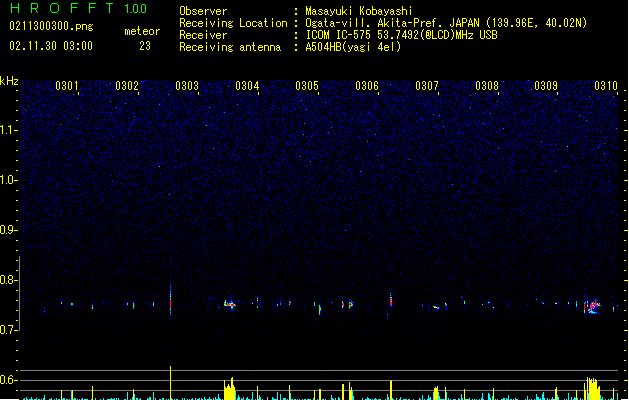Click the 1.1 kHz axis label
This screenshot has width=629, height=400.
point(8,130)
